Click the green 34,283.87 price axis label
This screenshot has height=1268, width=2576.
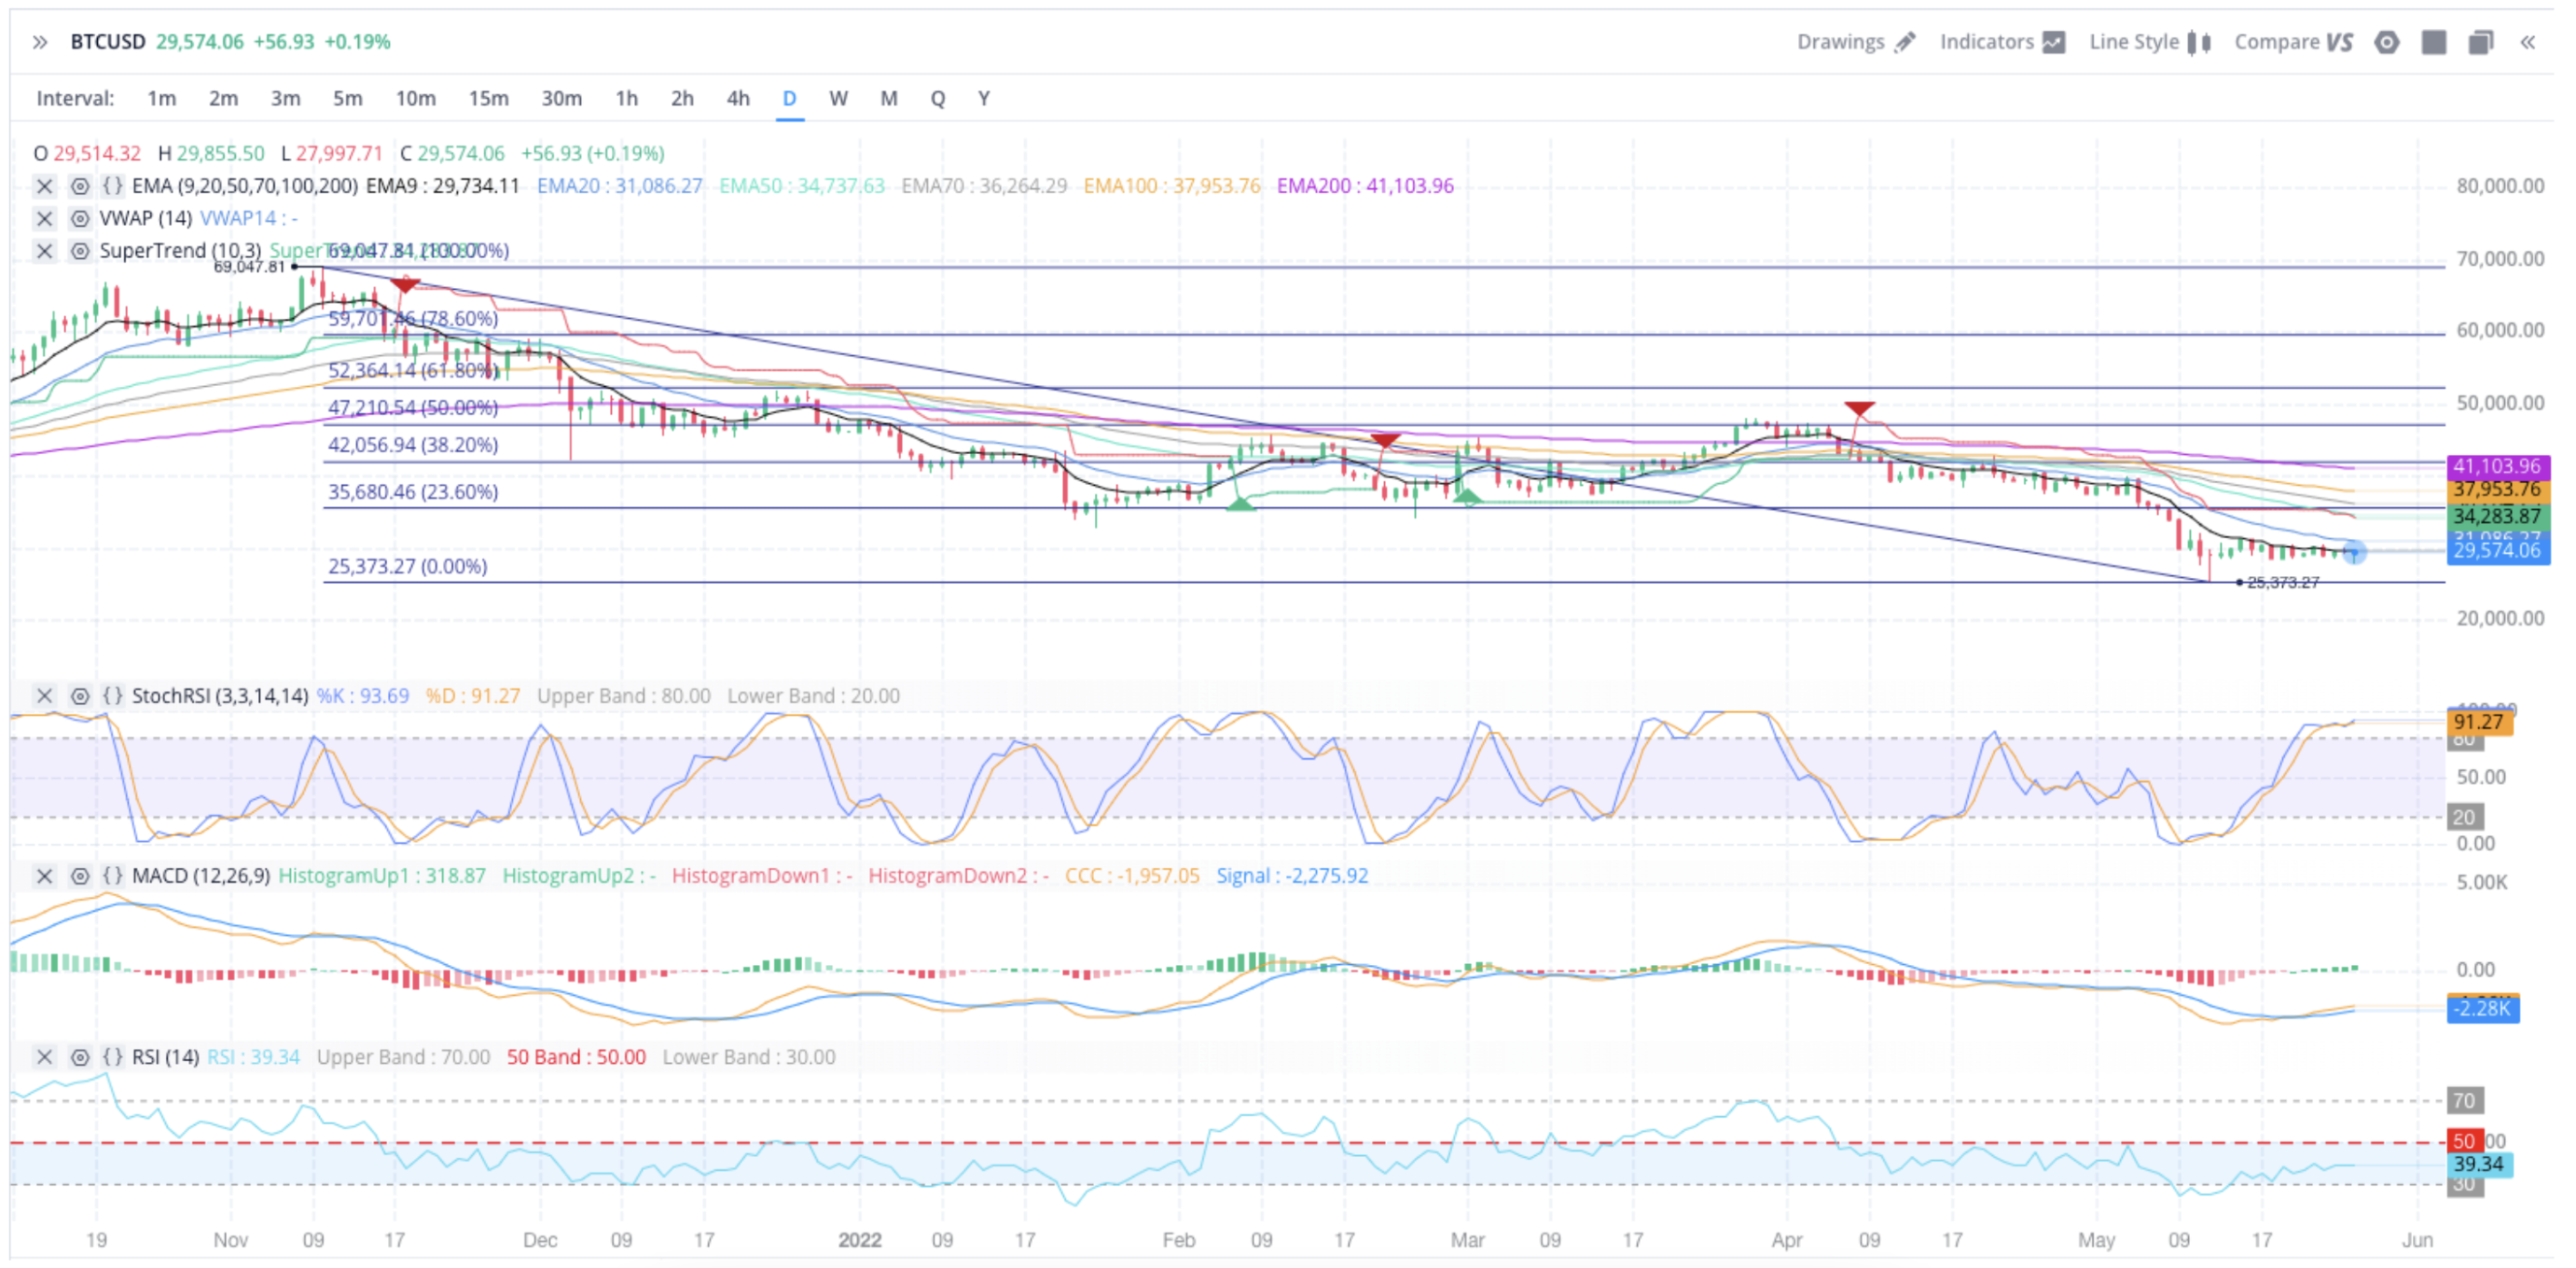[2496, 516]
